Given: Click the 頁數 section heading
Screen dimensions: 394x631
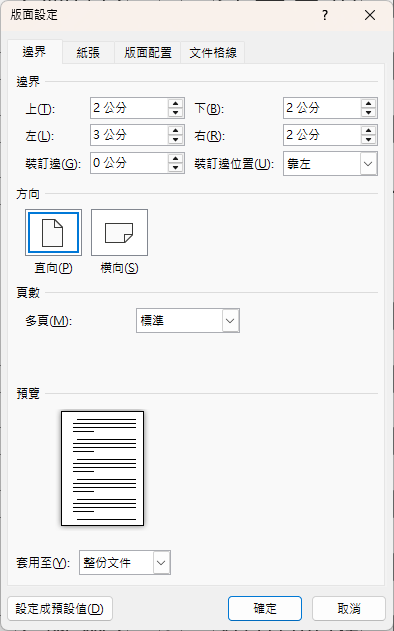Looking at the screenshot, I should pyautogui.click(x=28, y=293).
